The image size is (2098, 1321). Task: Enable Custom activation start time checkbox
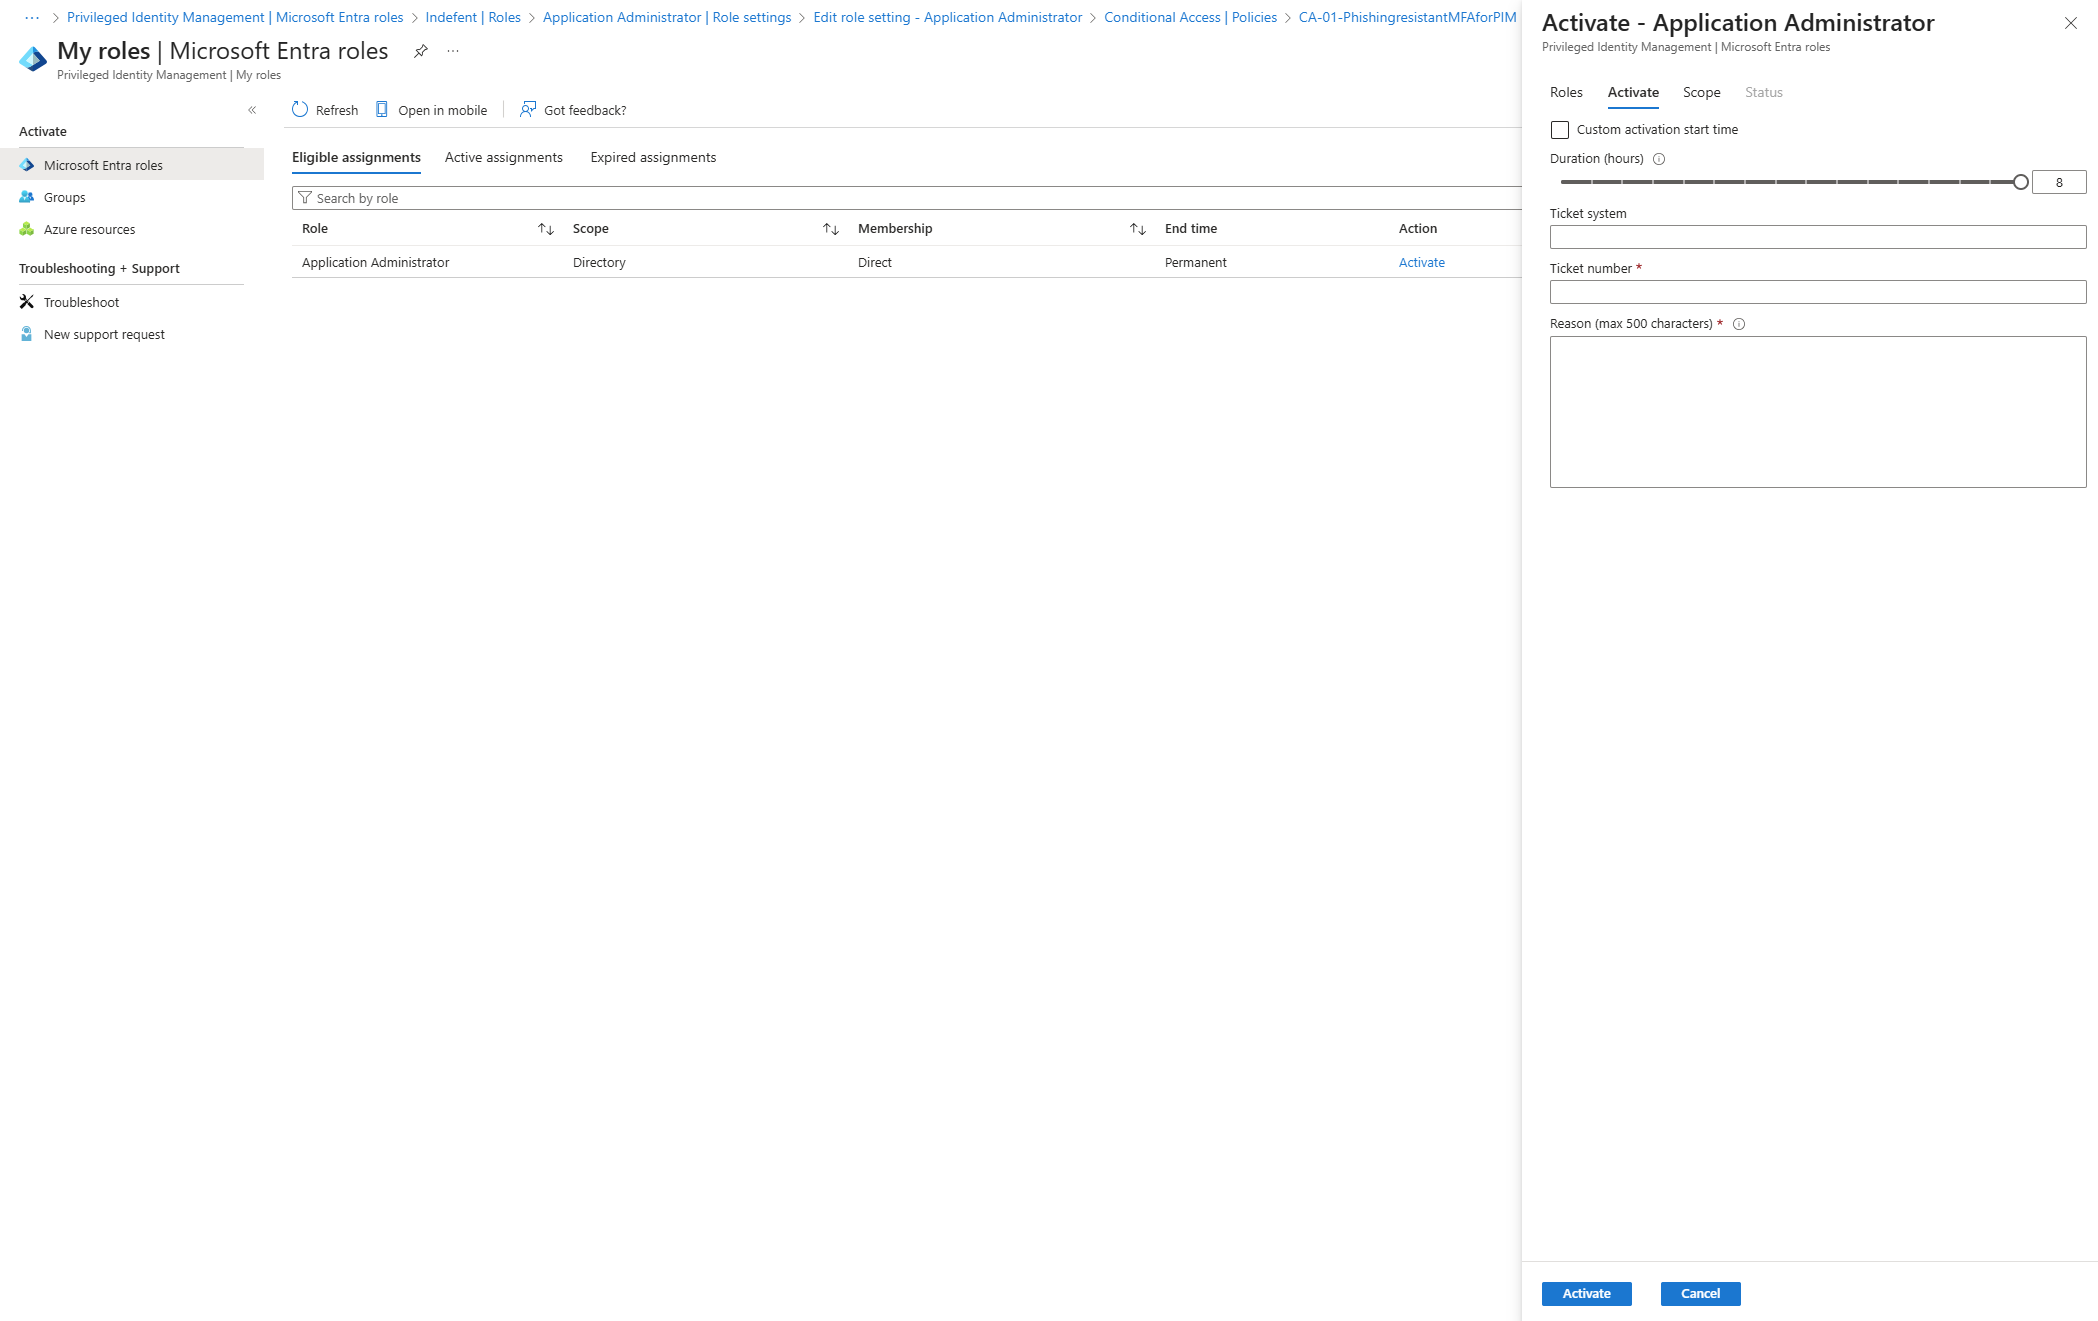(x=1560, y=130)
